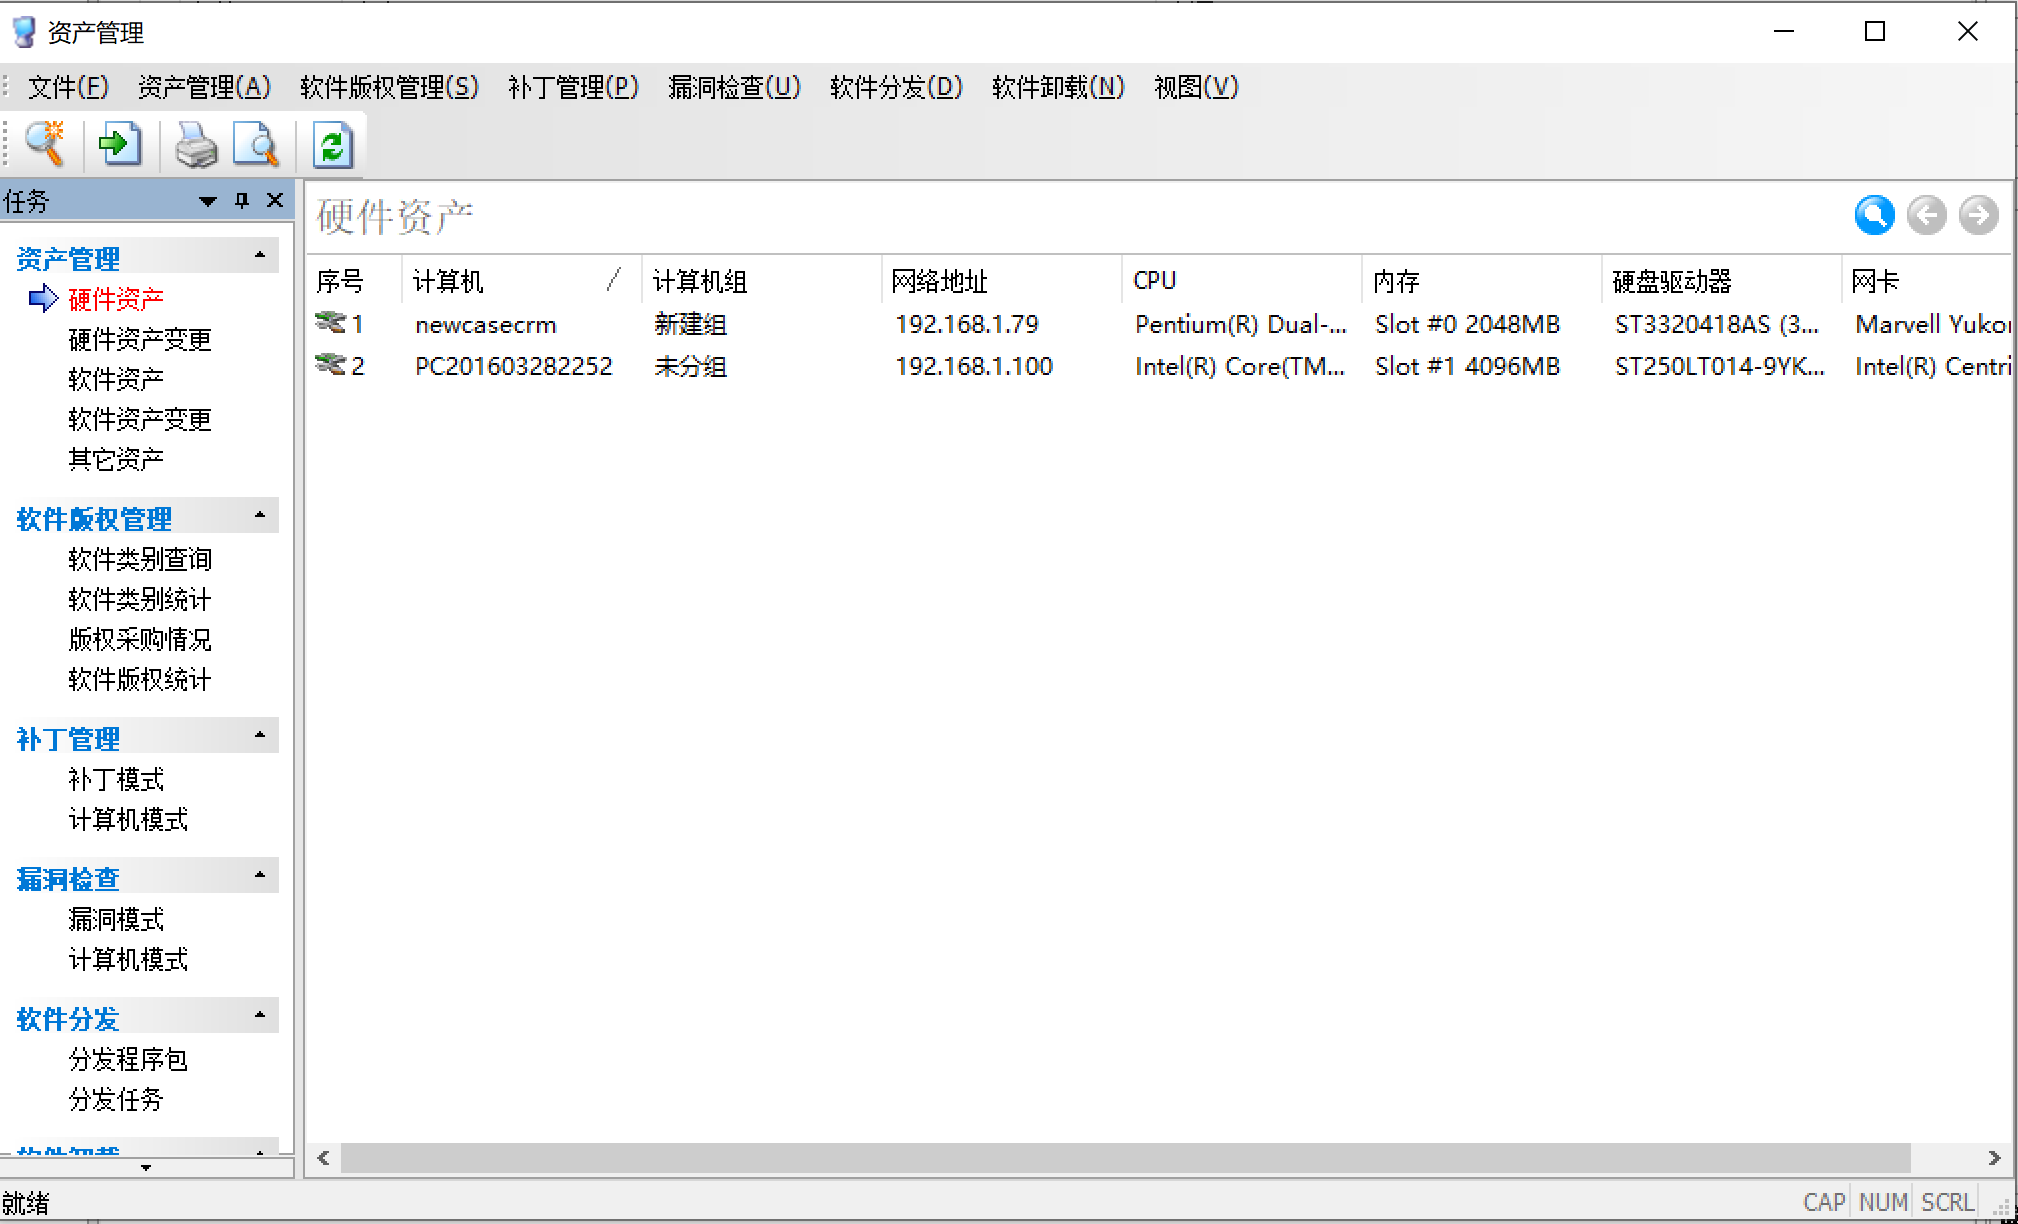Collapse the 资产管理 sidebar section
This screenshot has width=2018, height=1224.
click(260, 256)
